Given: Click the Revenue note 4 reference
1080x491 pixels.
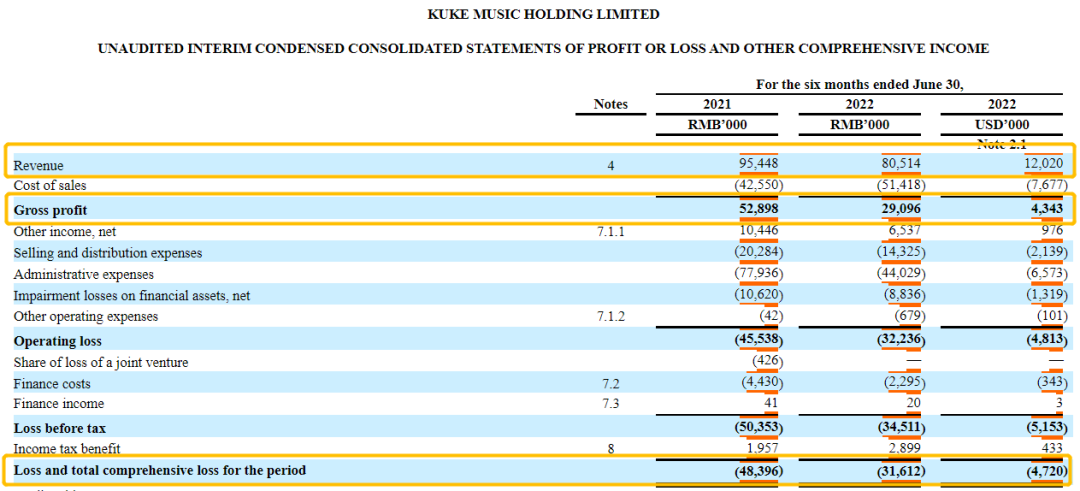Looking at the screenshot, I should [610, 166].
